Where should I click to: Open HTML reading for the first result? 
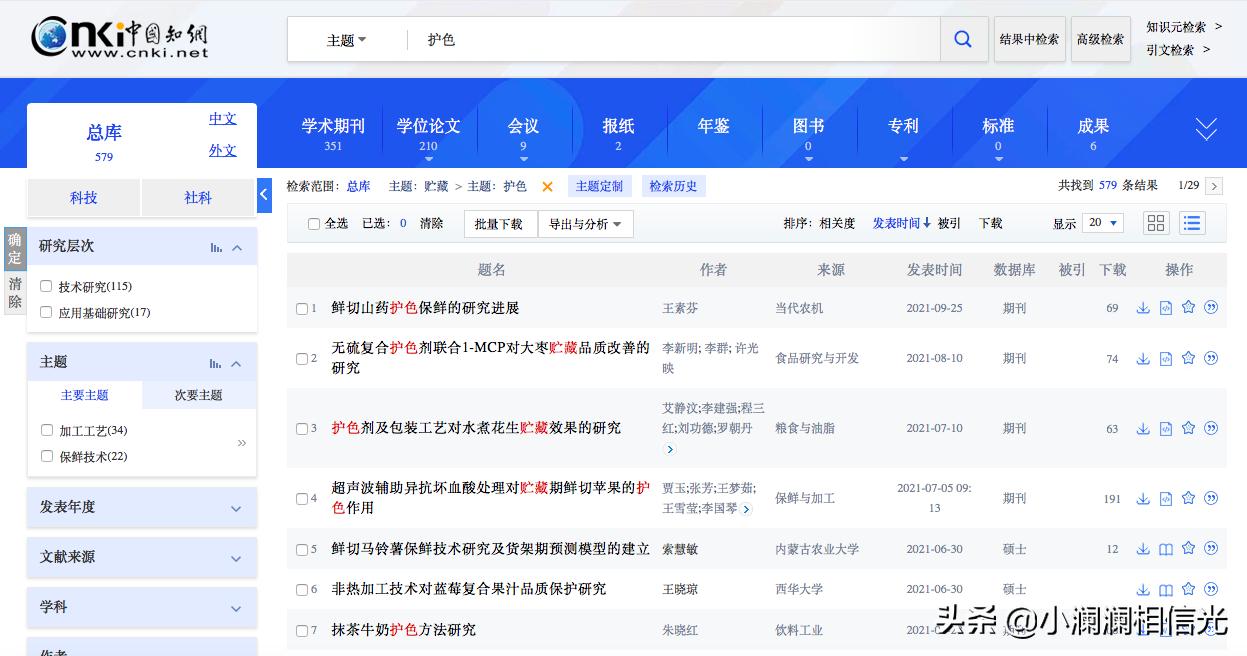click(1166, 308)
